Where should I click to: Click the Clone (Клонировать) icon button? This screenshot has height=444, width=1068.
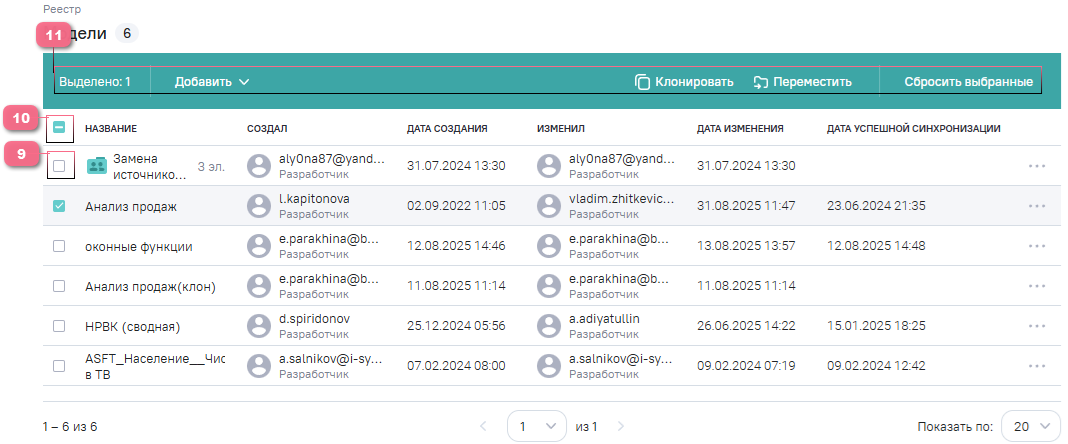[x=643, y=82]
